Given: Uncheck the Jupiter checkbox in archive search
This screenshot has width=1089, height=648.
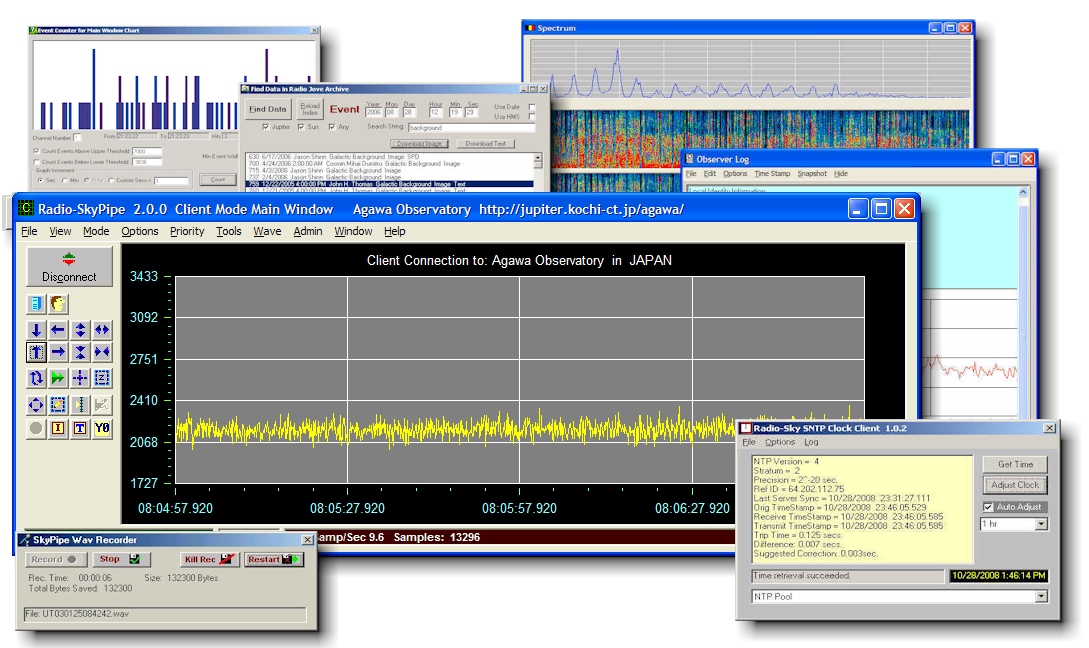Looking at the screenshot, I should [265, 127].
